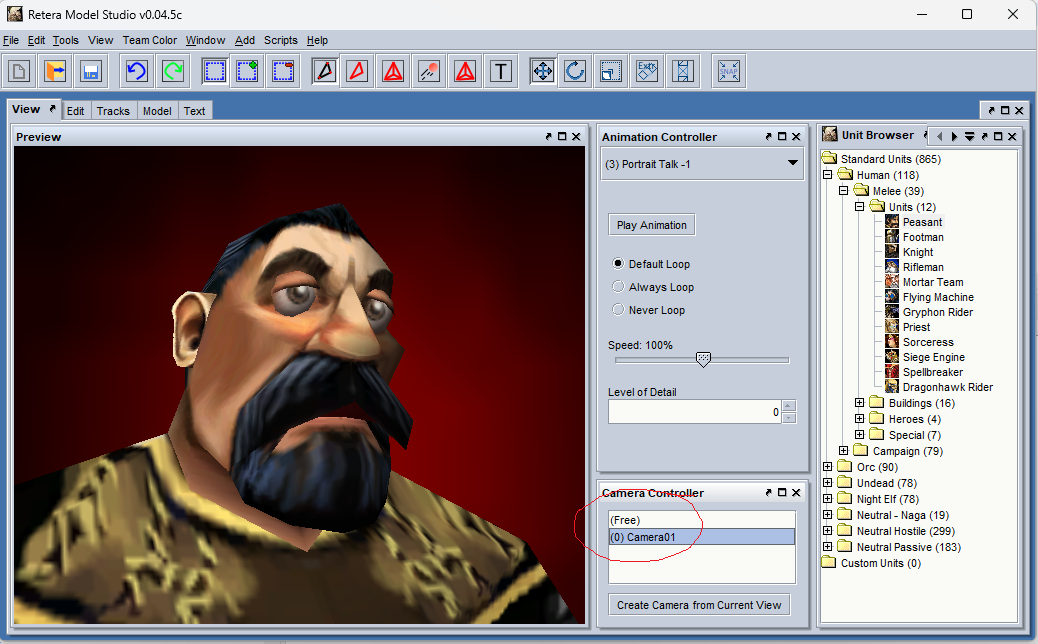Click the Play Animation button

tap(652, 225)
